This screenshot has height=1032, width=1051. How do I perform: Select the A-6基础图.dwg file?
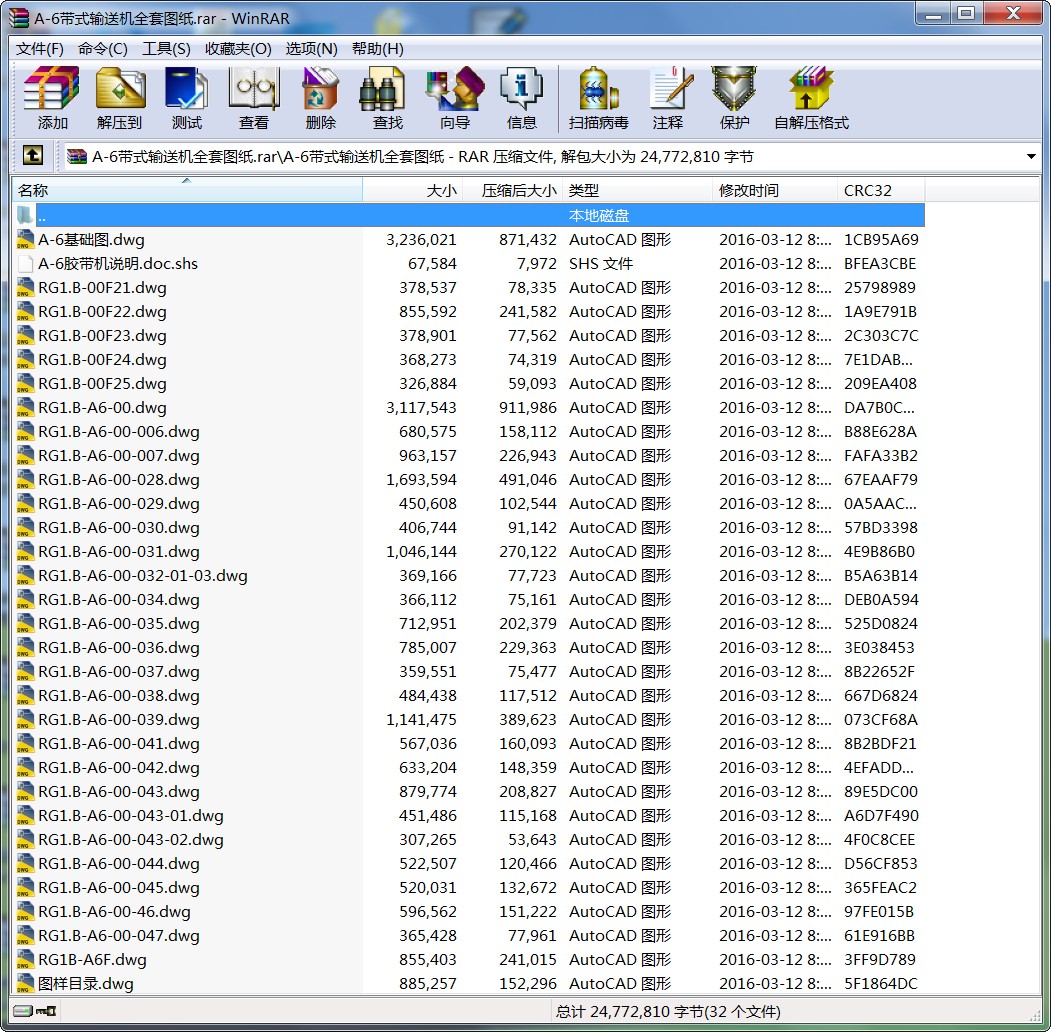tap(91, 240)
